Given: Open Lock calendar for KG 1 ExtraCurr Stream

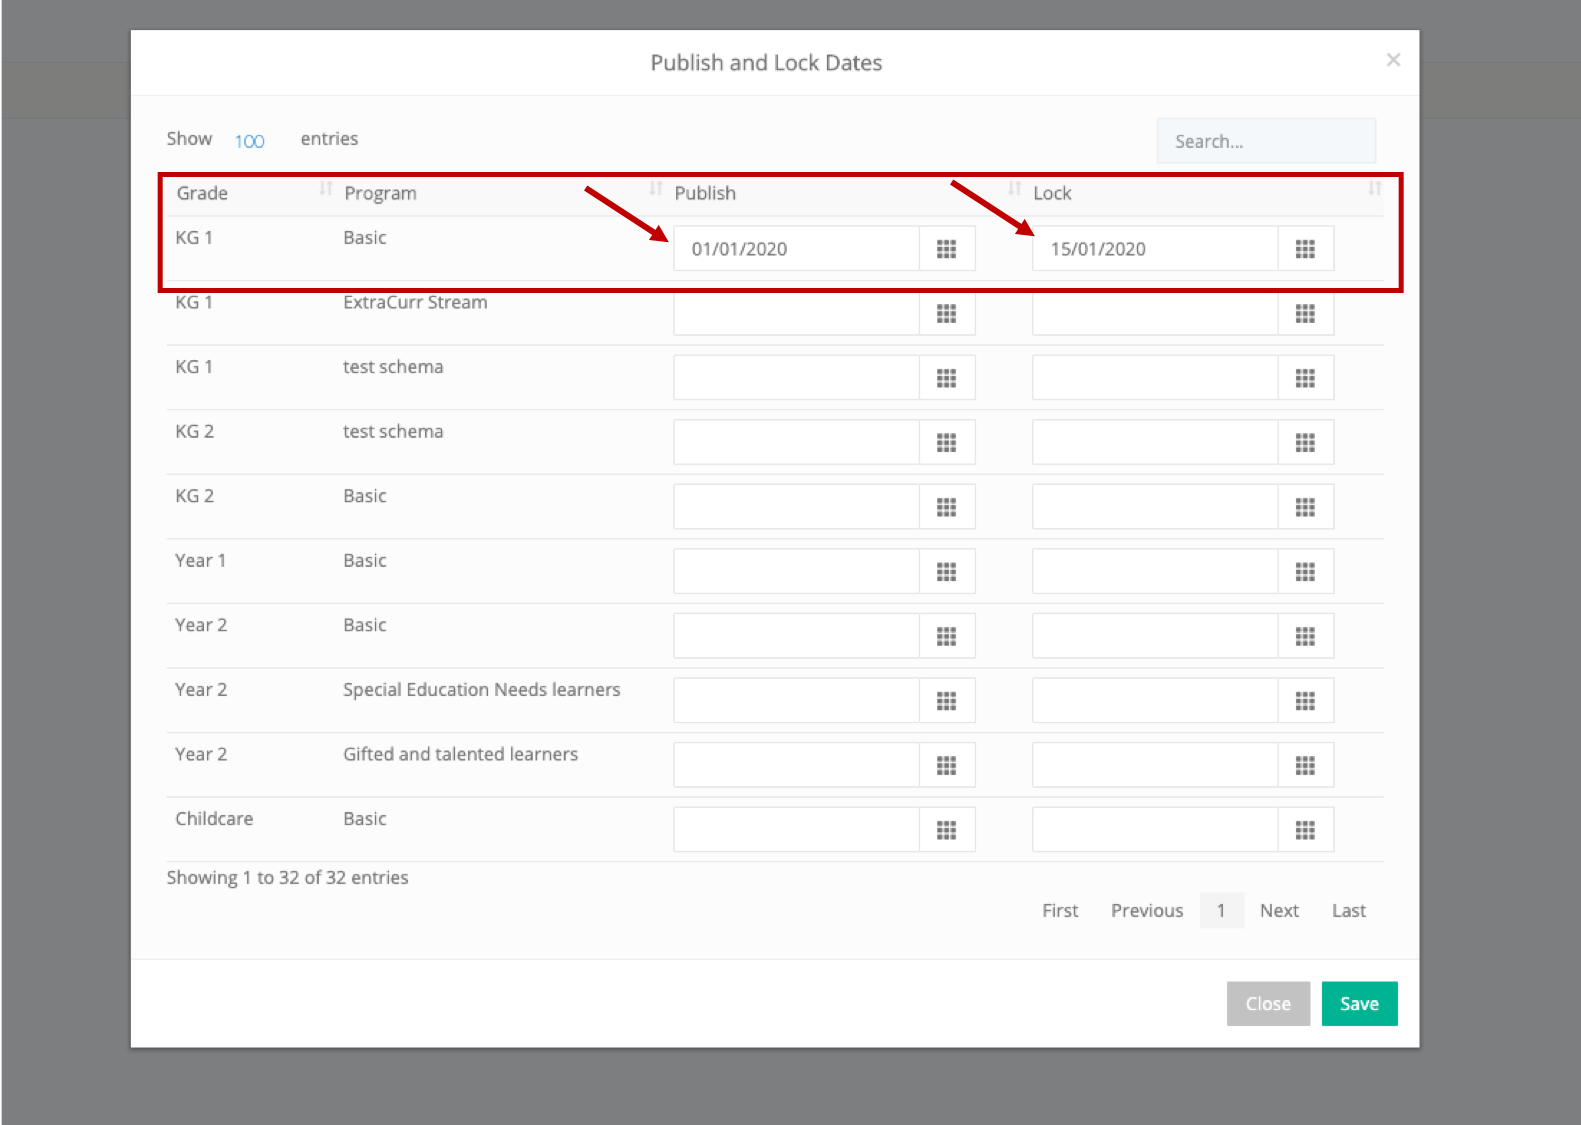Looking at the screenshot, I should (x=1305, y=314).
